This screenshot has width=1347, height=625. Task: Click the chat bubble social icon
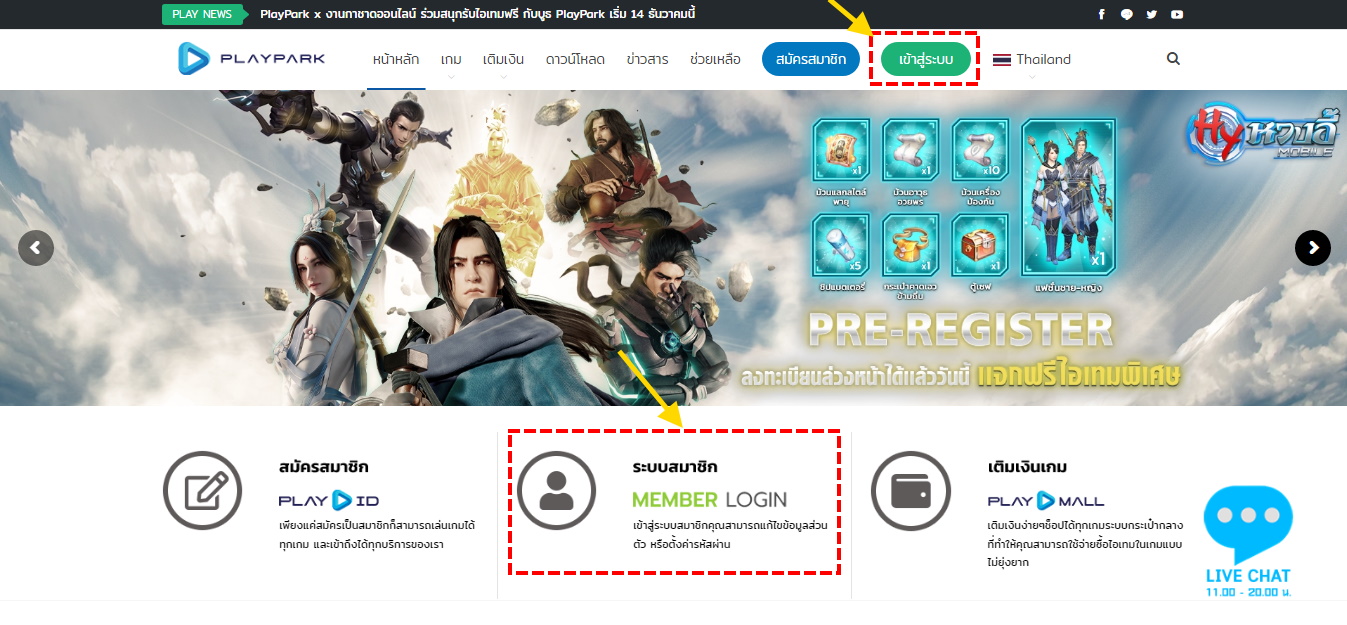[x=1127, y=14]
